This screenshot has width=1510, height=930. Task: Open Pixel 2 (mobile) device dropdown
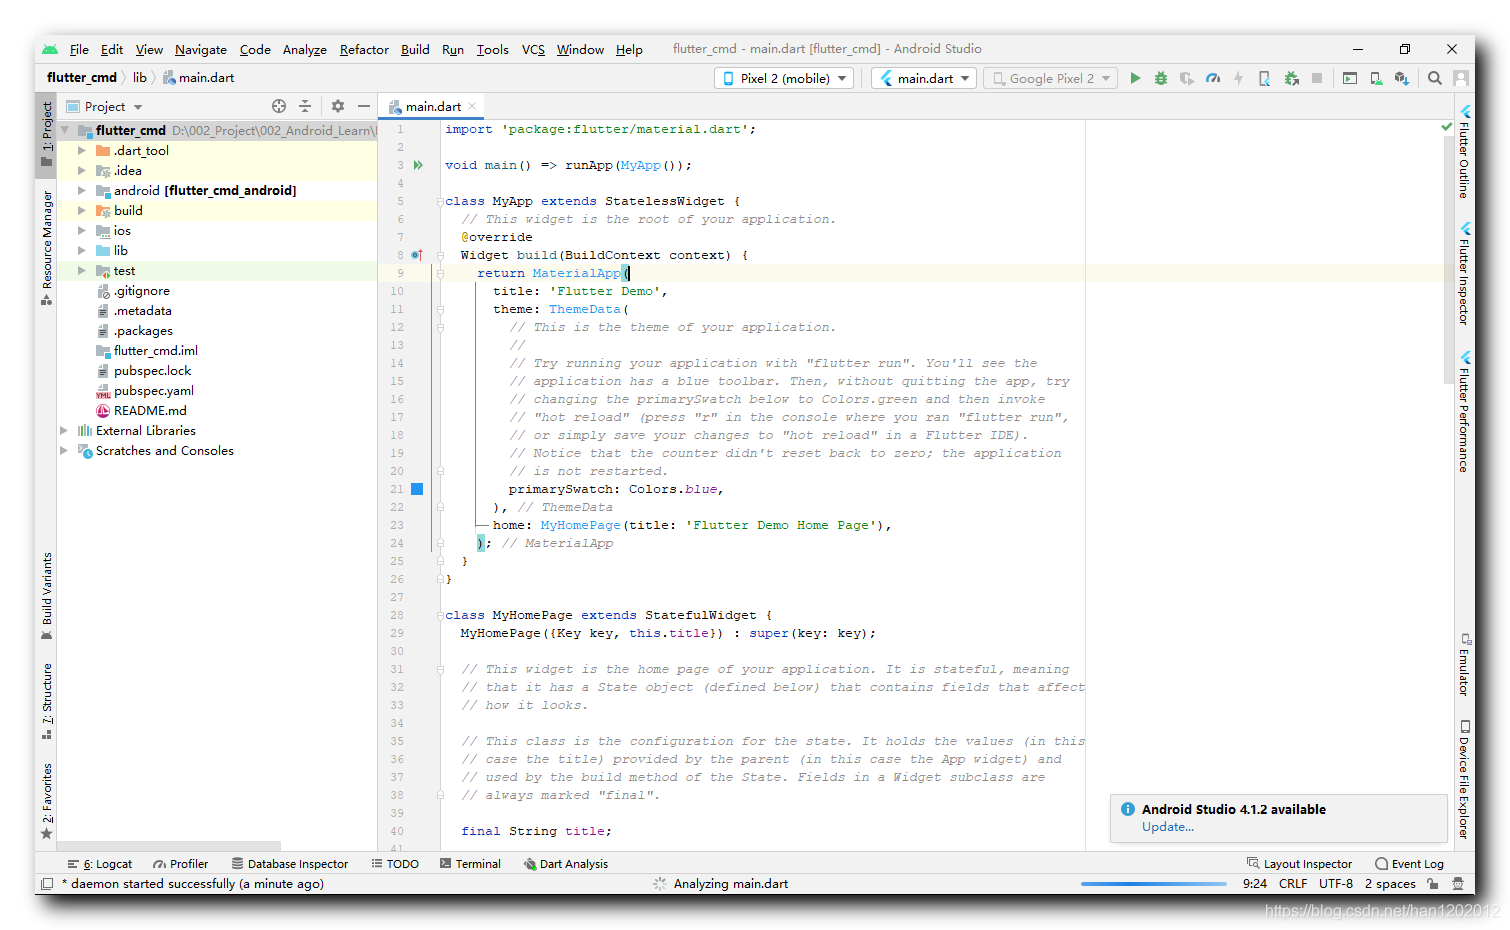[x=784, y=78]
